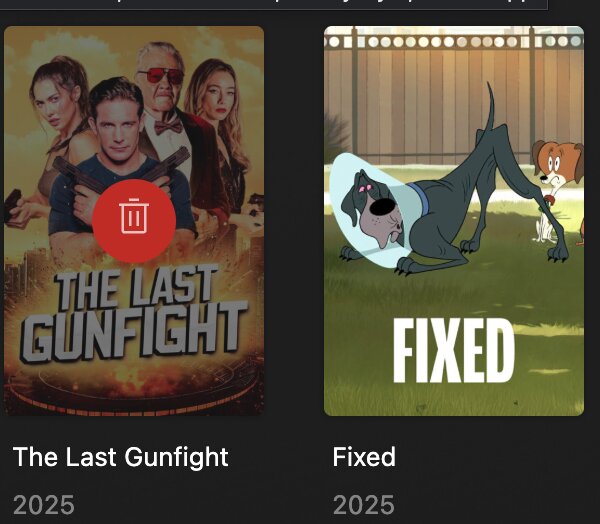Open the Fixed movie poster thumbnail

454,221
